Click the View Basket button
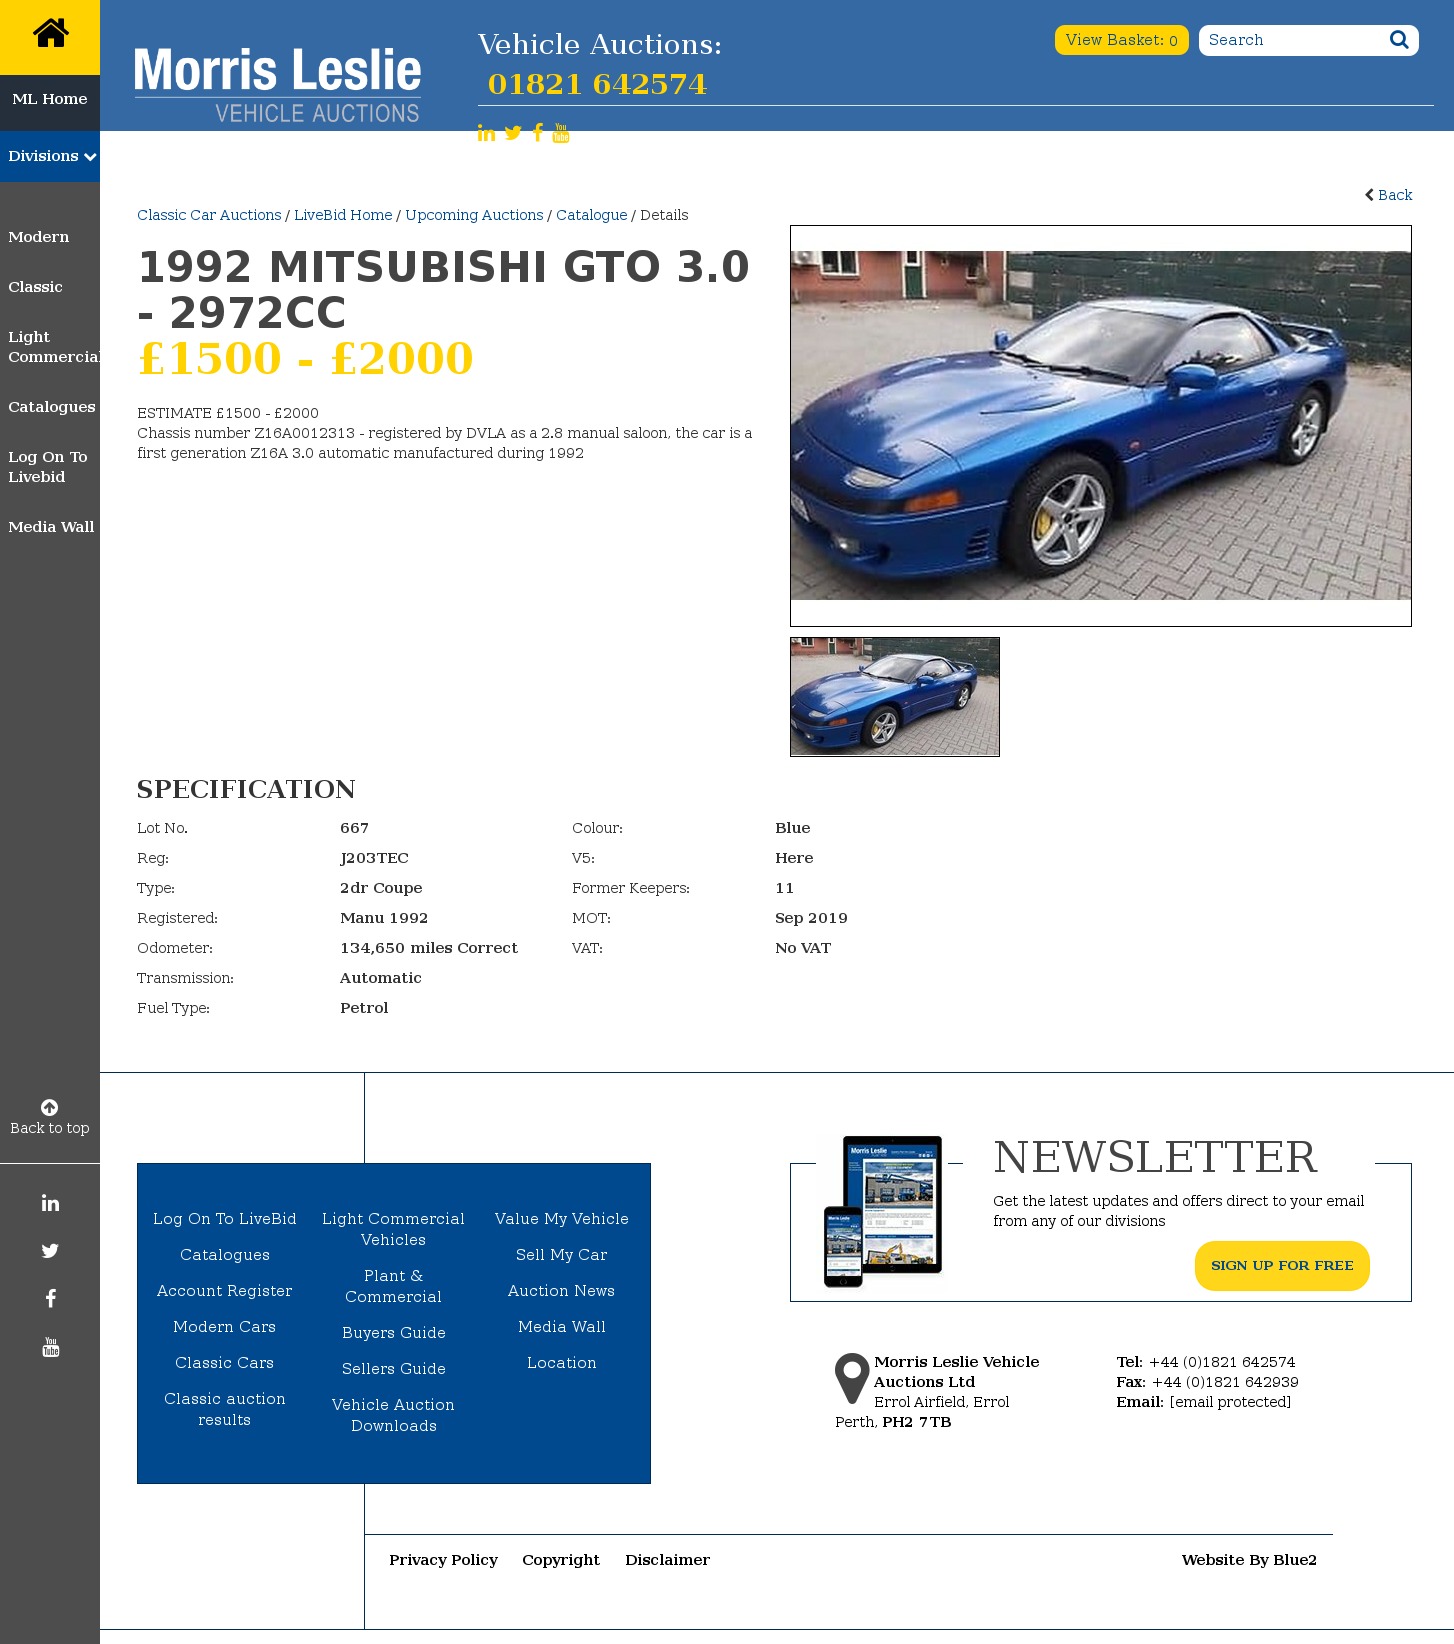Image resolution: width=1454 pixels, height=1644 pixels. (1121, 40)
